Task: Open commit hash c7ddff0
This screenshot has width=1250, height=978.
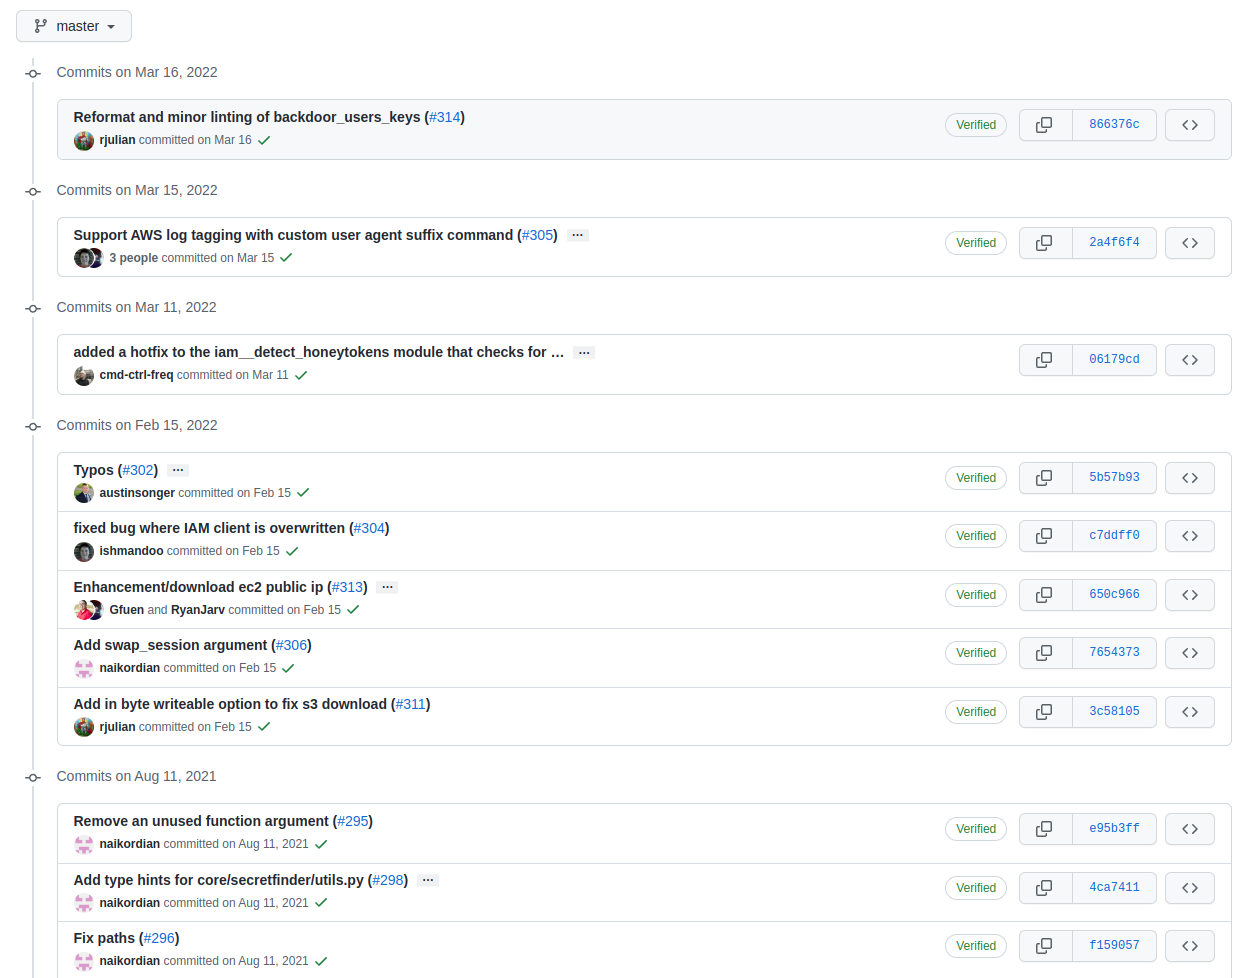Action: (x=1114, y=536)
